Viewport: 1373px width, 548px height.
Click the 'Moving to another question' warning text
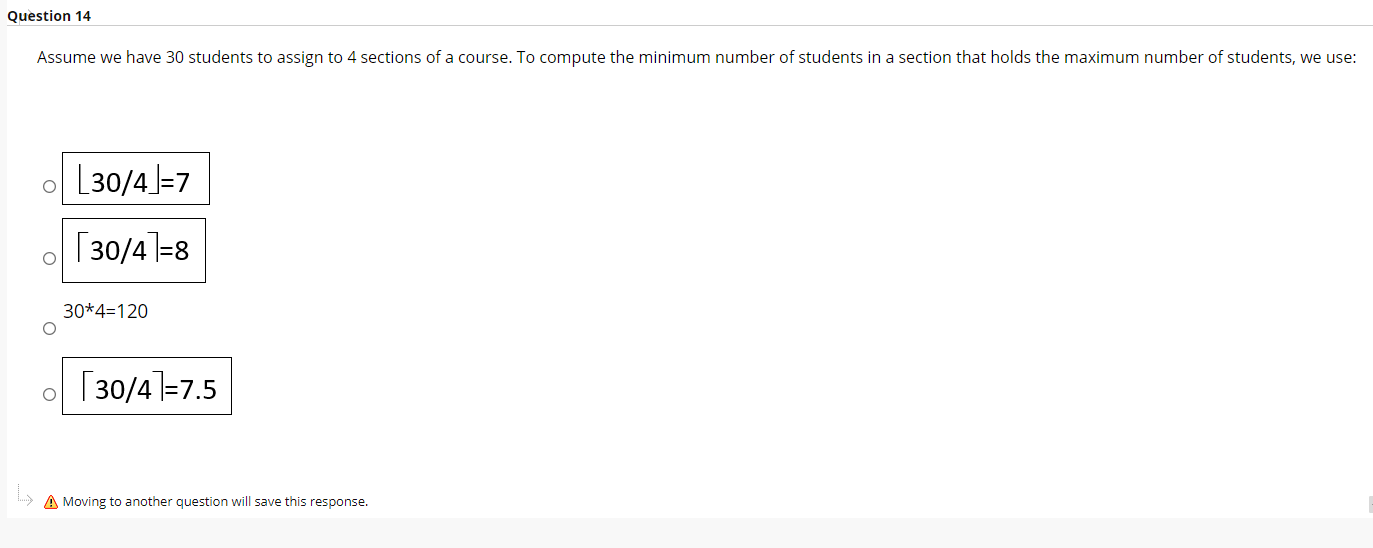click(x=215, y=502)
